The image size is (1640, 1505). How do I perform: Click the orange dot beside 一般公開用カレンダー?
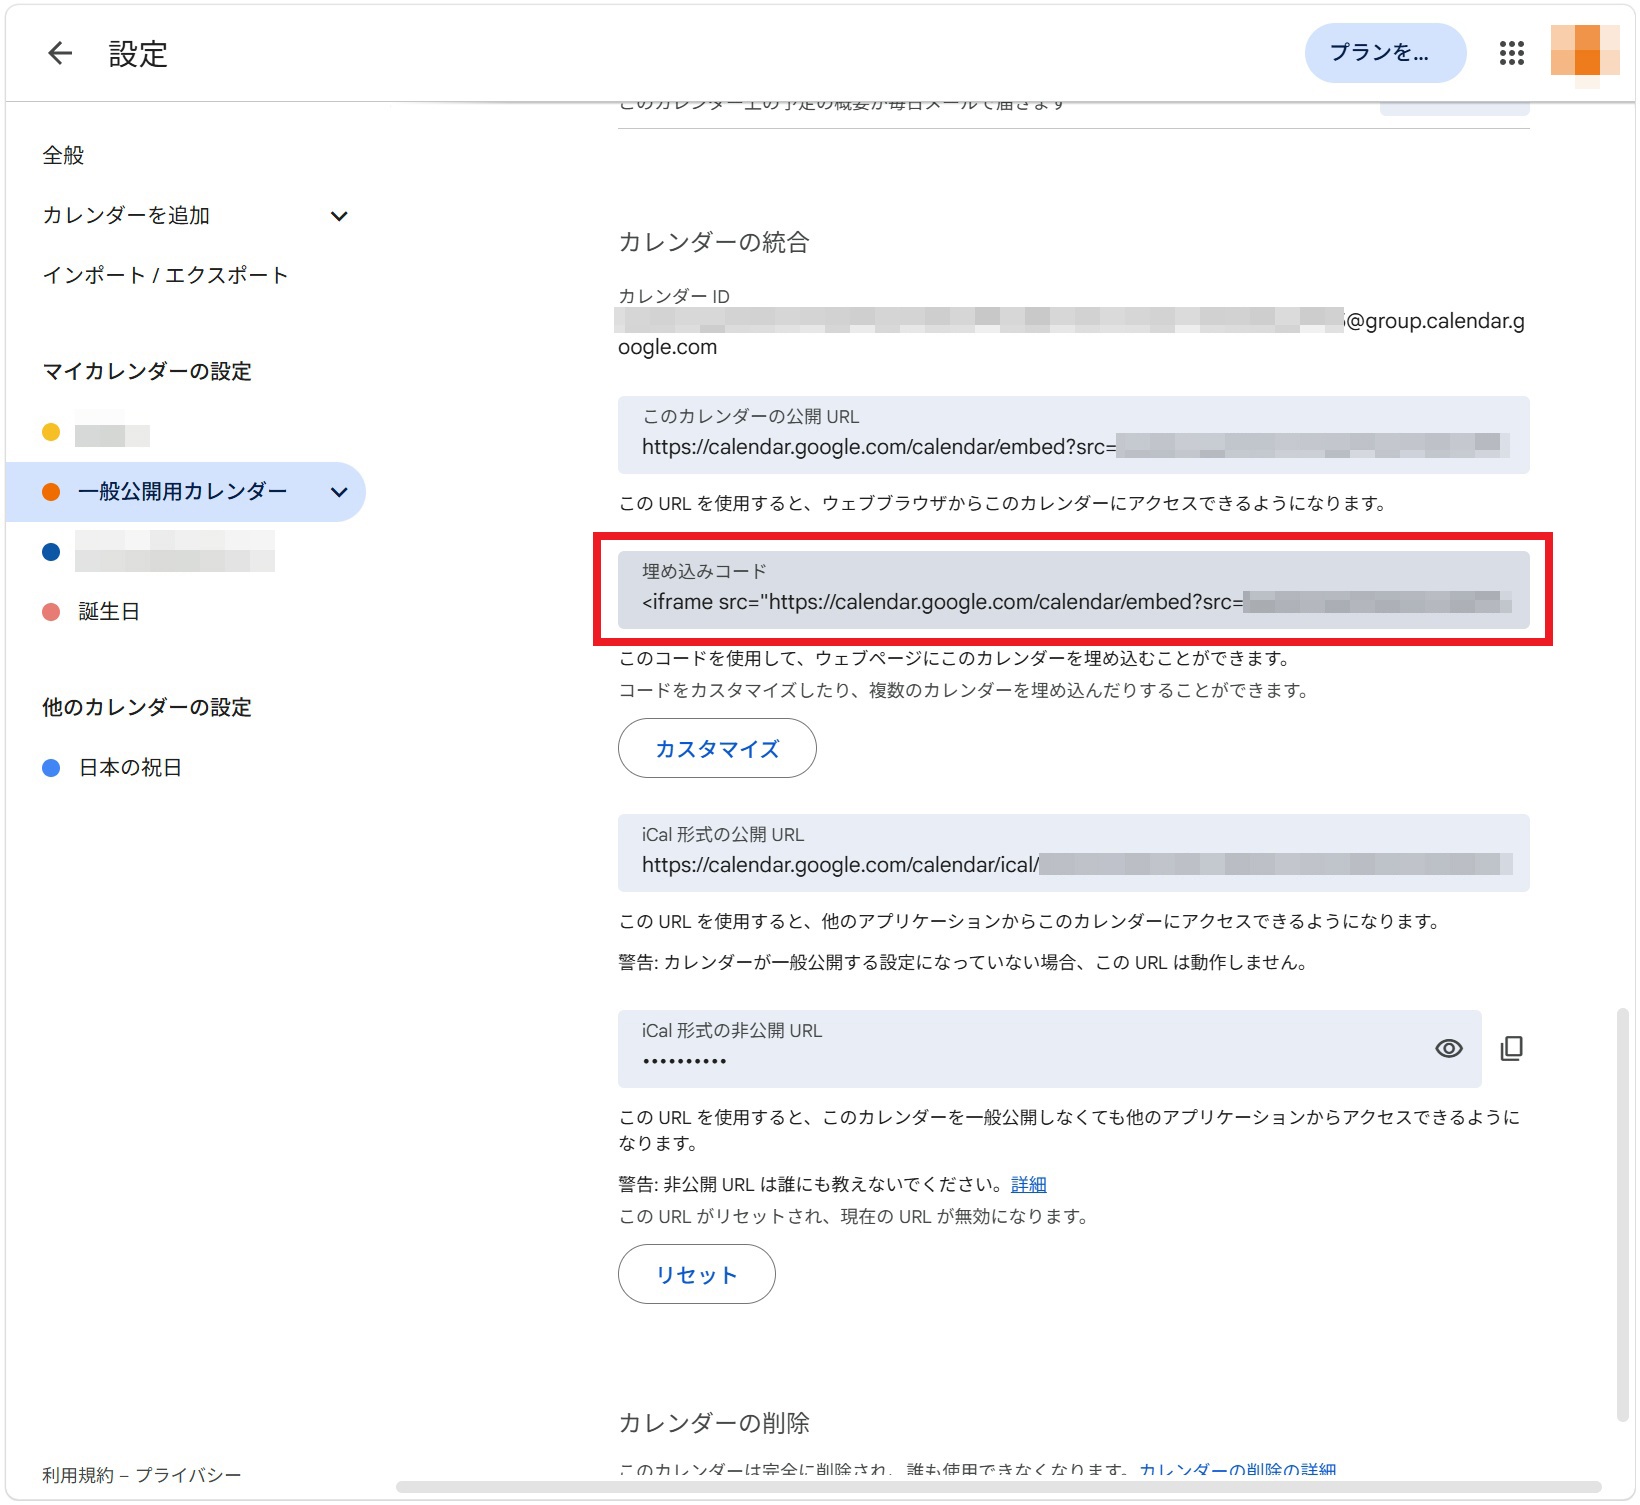click(x=51, y=491)
